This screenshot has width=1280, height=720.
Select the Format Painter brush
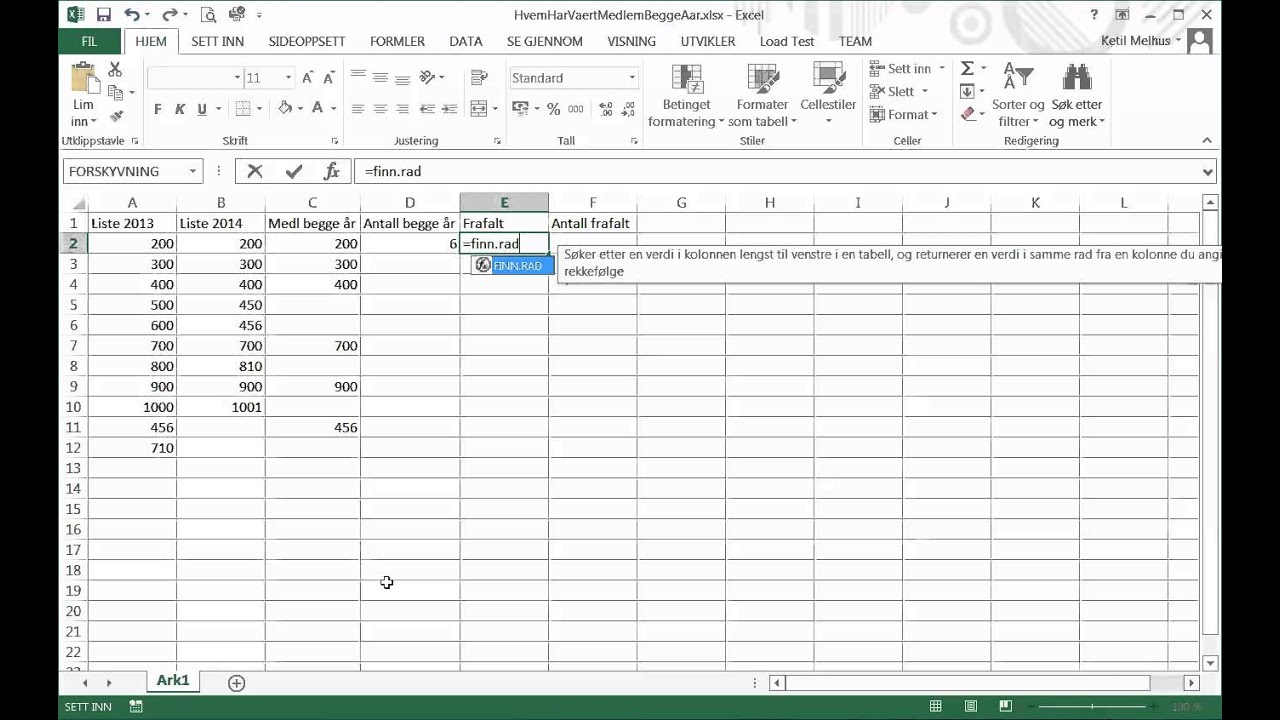(116, 116)
